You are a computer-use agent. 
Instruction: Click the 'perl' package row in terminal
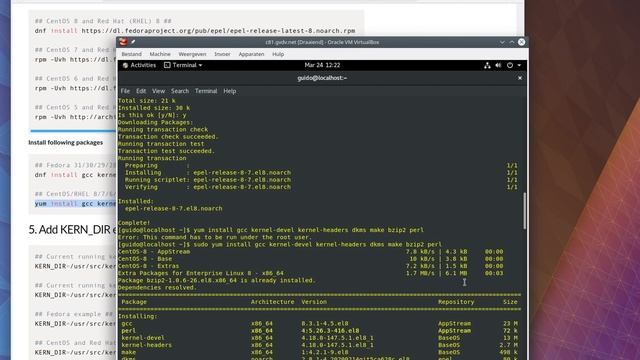click(x=319, y=331)
